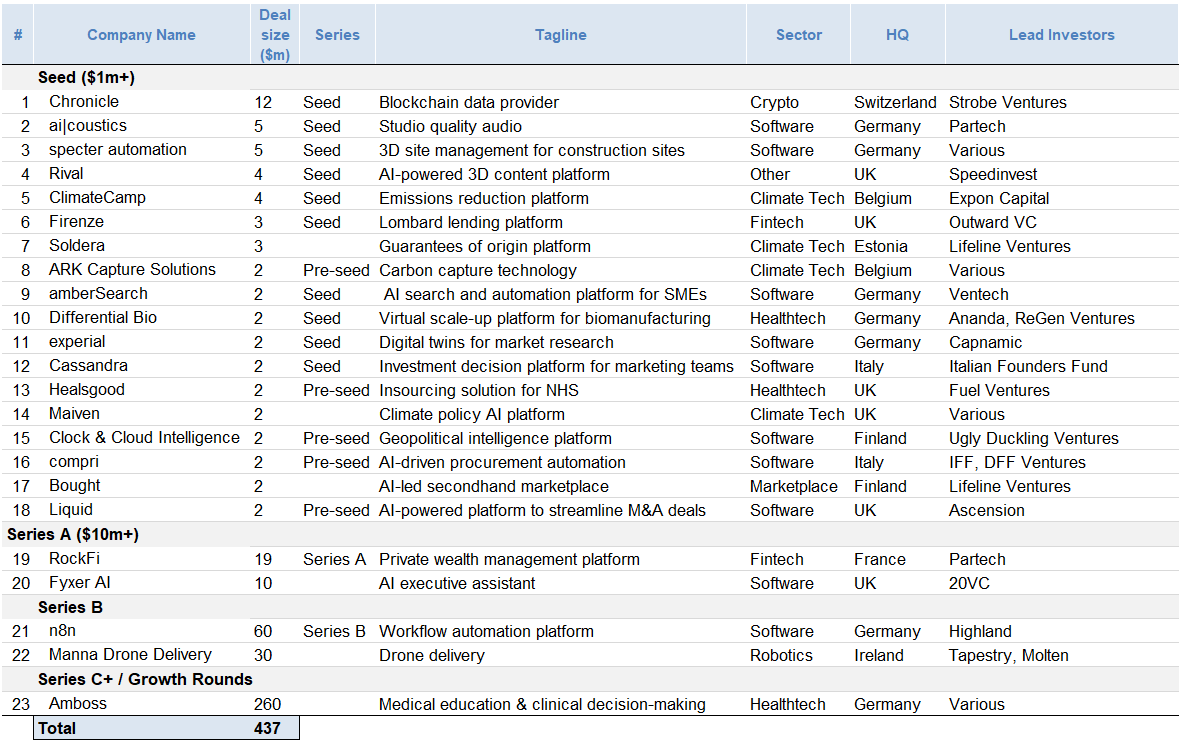Select the Marketplace sector cell
The width and height of the screenshot is (1182, 752).
794,487
